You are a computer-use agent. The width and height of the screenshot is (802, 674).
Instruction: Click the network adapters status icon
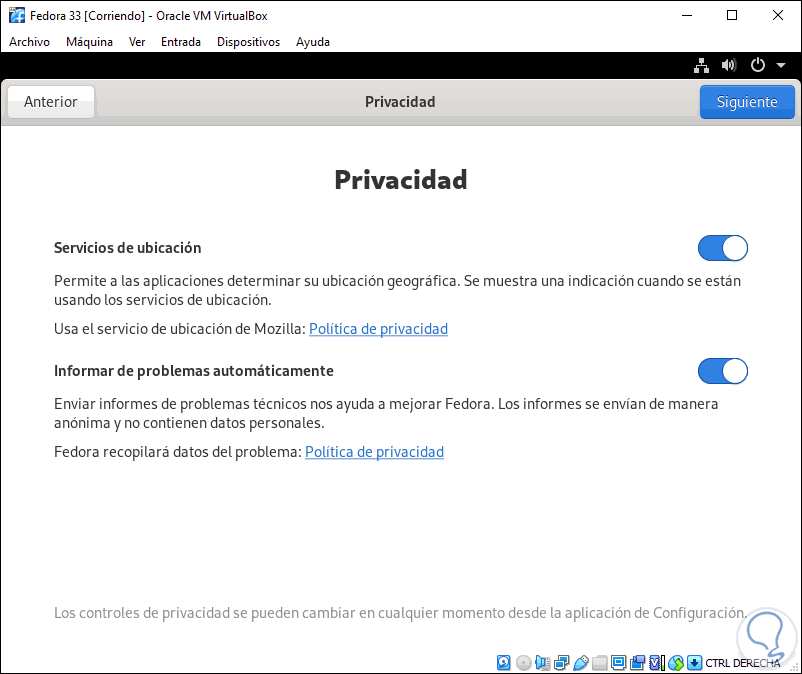coord(562,663)
